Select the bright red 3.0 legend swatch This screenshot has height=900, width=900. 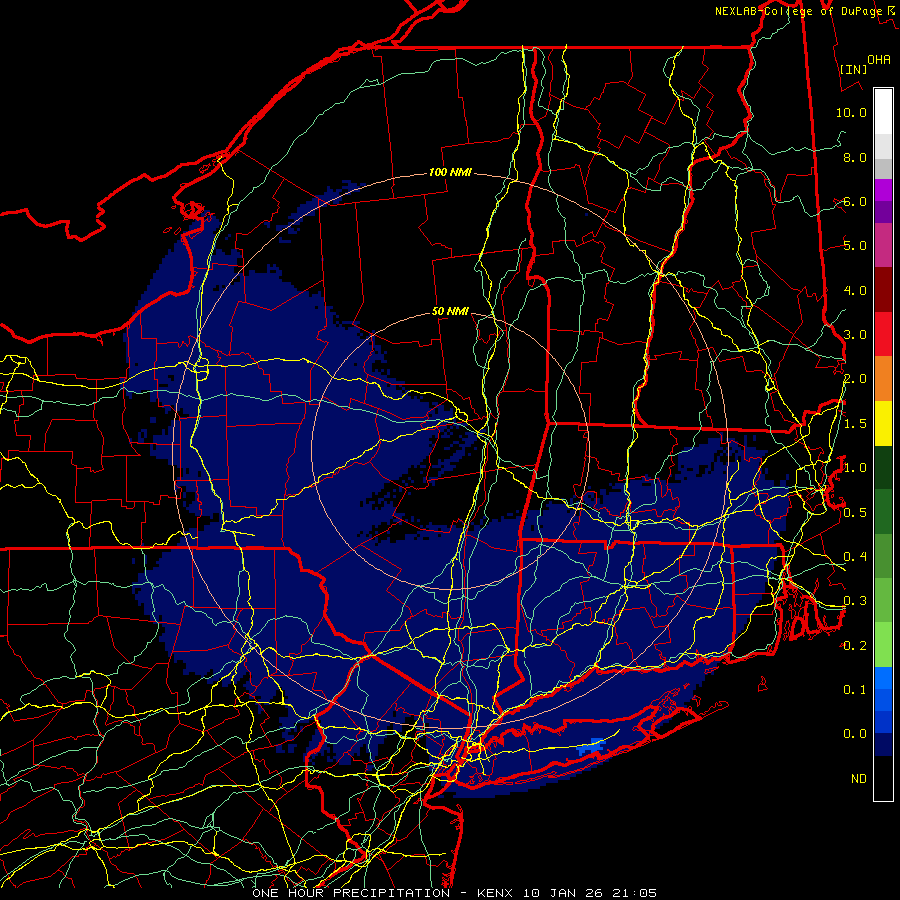coord(883,334)
